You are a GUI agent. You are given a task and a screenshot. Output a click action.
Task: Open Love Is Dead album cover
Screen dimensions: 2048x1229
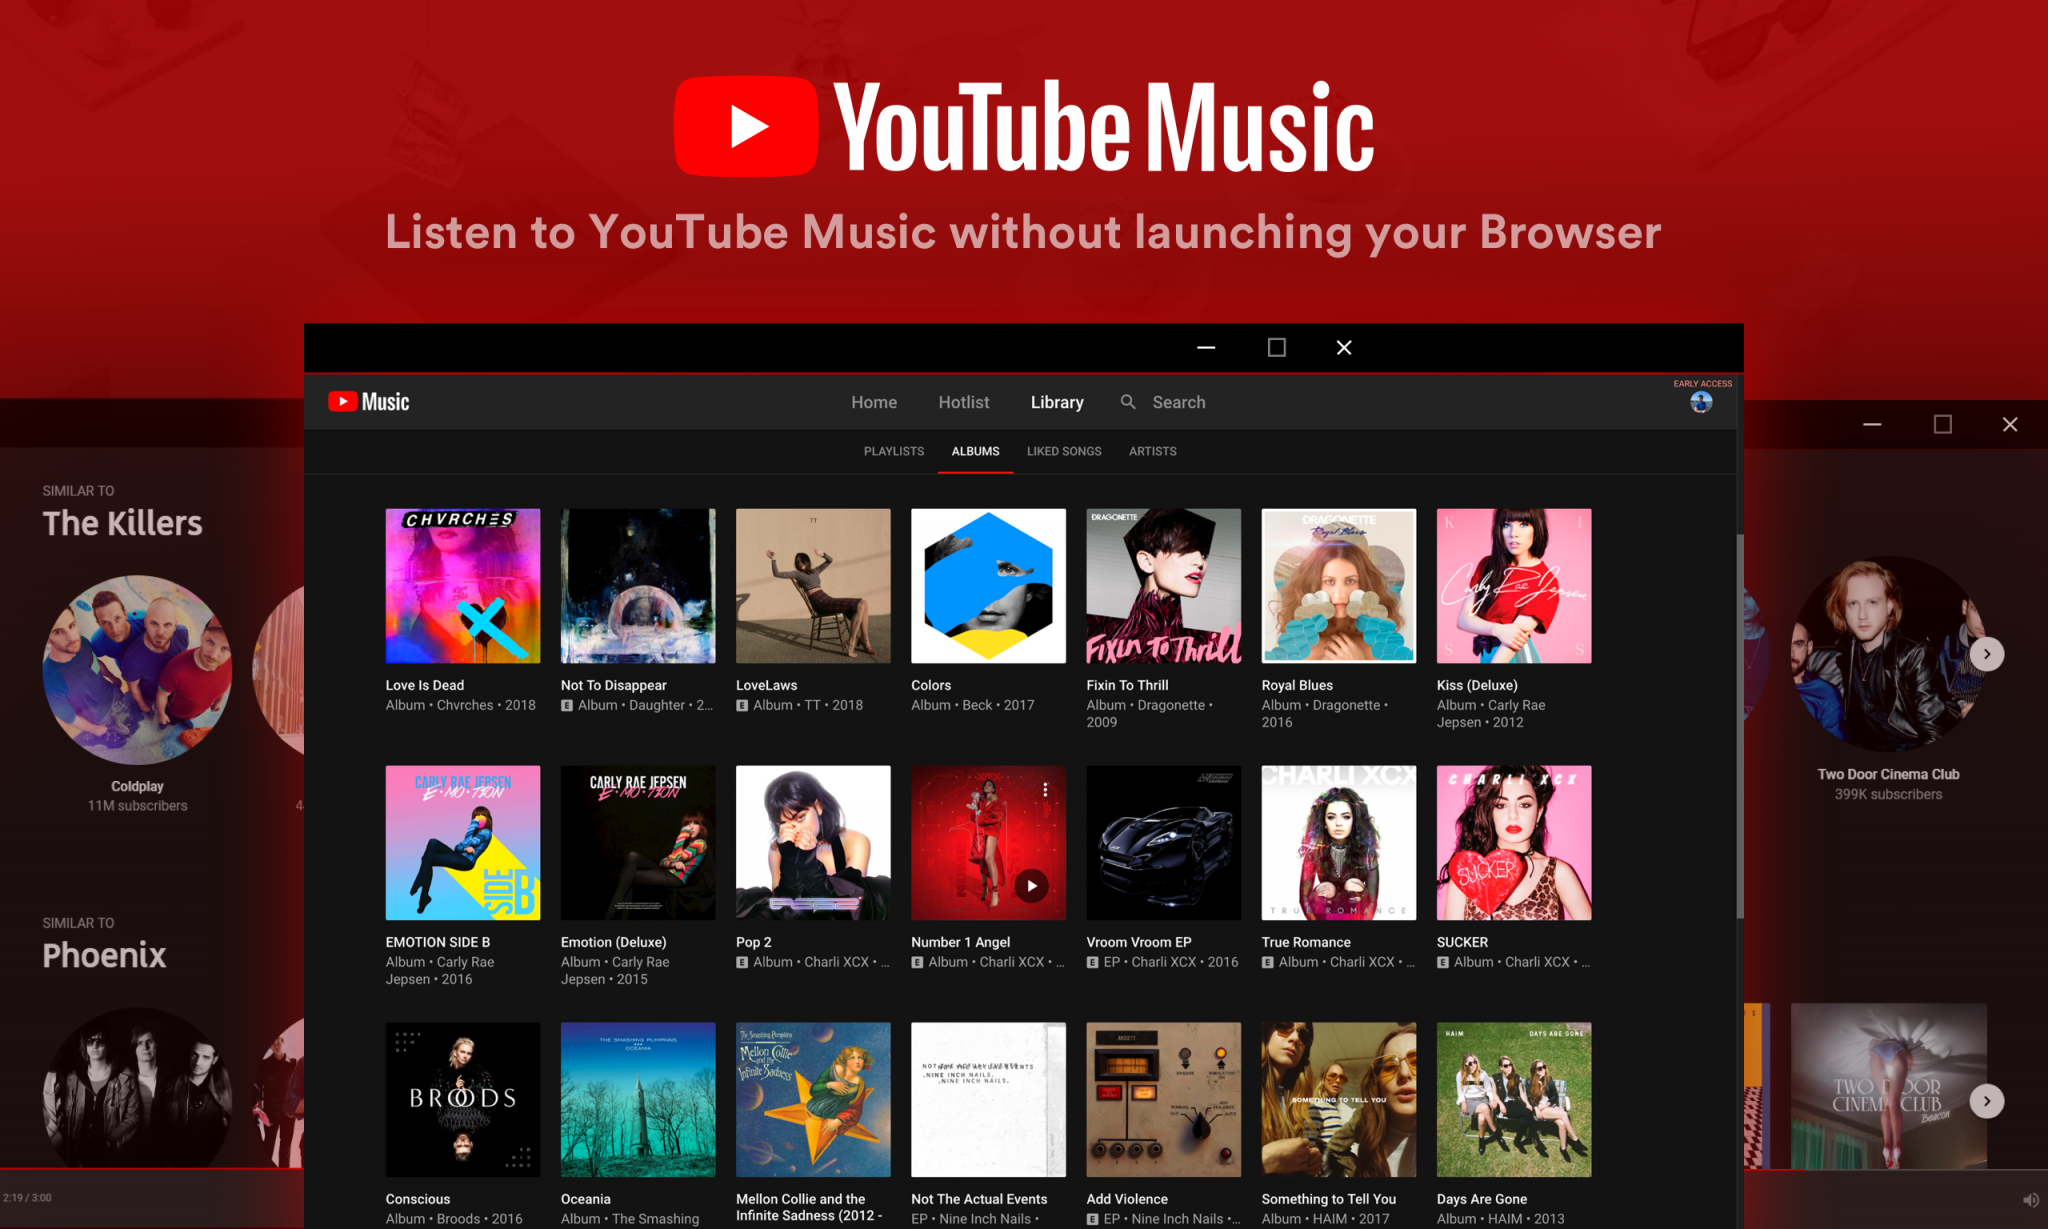(x=463, y=586)
